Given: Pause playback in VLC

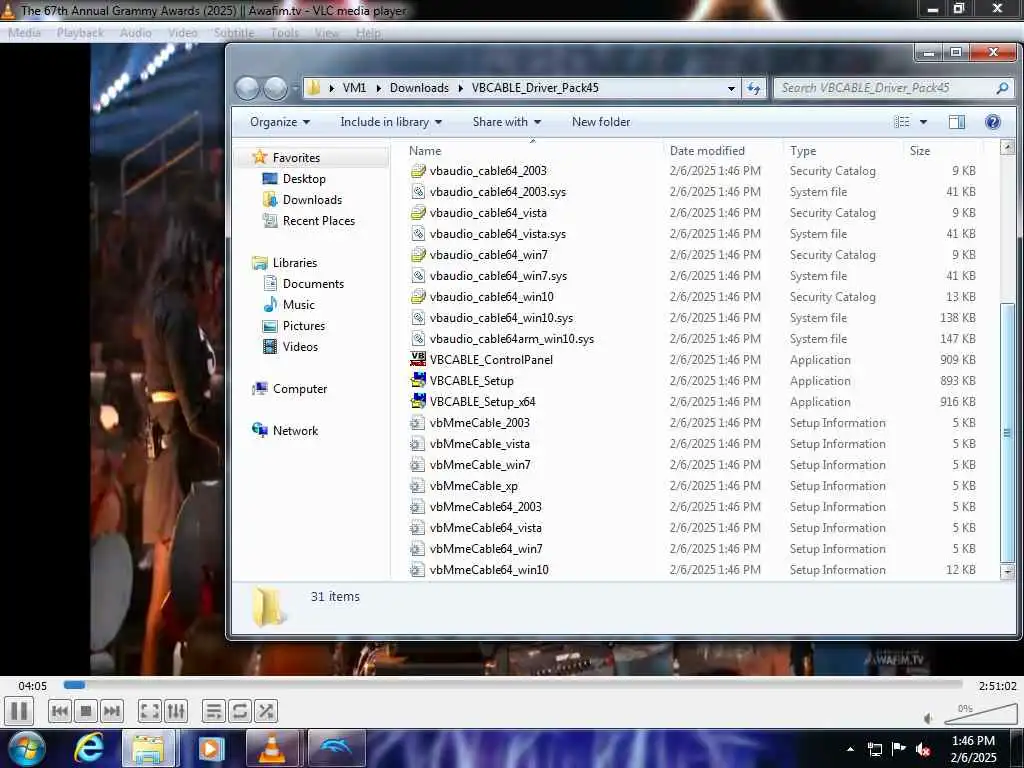Looking at the screenshot, I should tap(19, 711).
